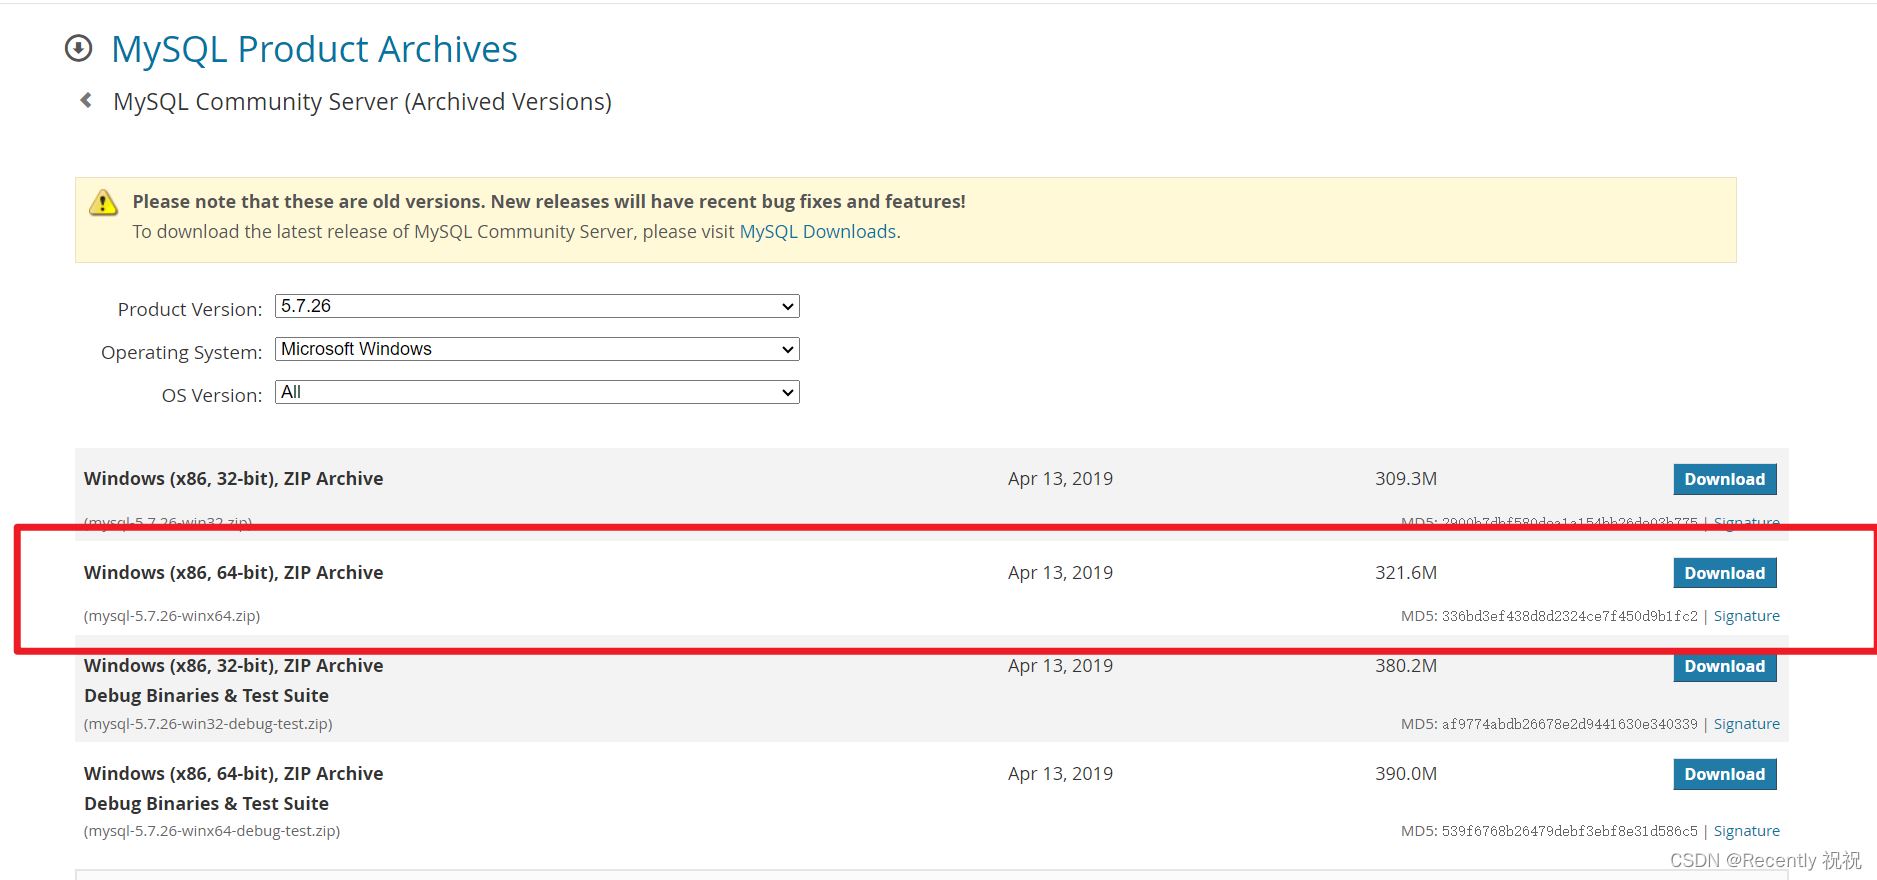Image resolution: width=1877 pixels, height=880 pixels.
Task: Click the file name (mysql-5.7.26-win32-debug-test.zip)
Action: tap(208, 724)
